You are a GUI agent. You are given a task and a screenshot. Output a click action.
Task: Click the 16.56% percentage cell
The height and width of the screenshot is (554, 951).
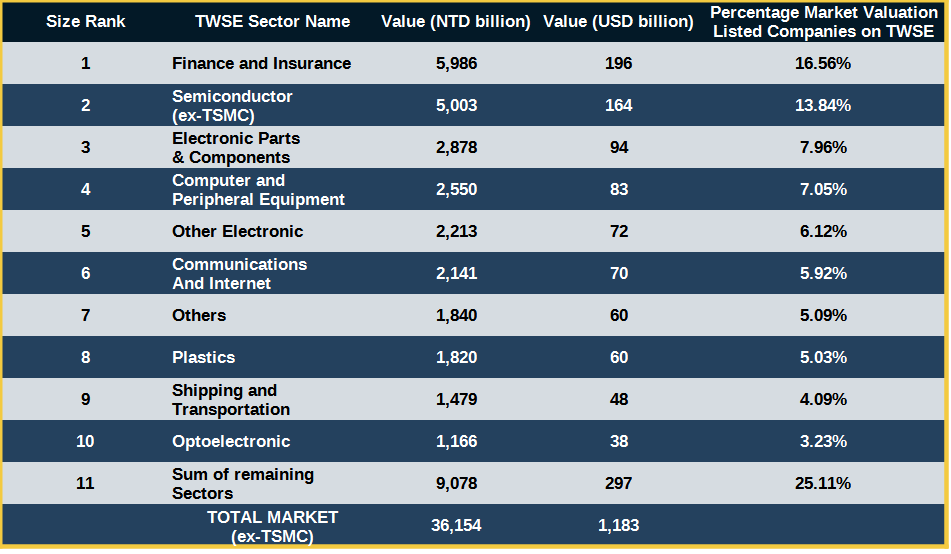823,63
